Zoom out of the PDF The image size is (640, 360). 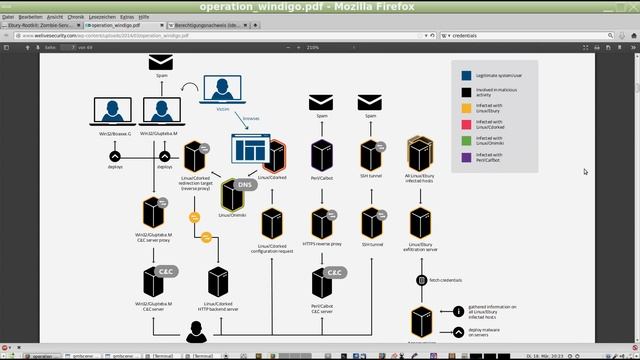(288, 47)
